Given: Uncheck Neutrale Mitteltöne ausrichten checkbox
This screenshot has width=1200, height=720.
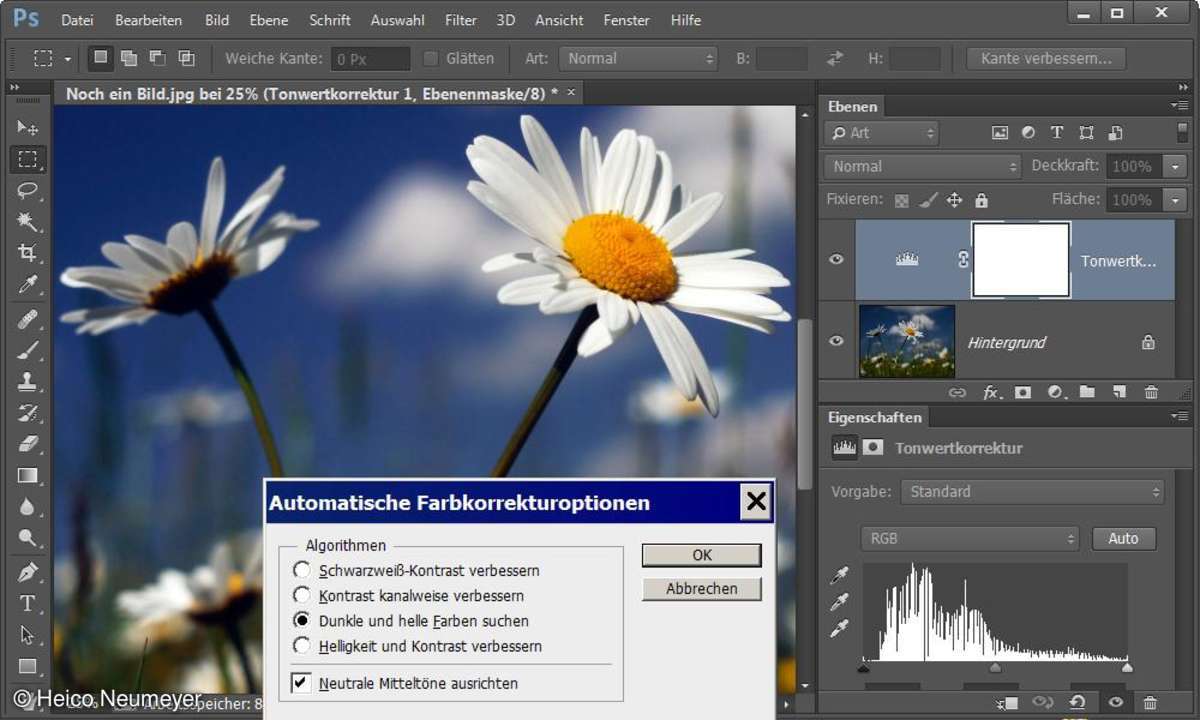Looking at the screenshot, I should point(301,683).
